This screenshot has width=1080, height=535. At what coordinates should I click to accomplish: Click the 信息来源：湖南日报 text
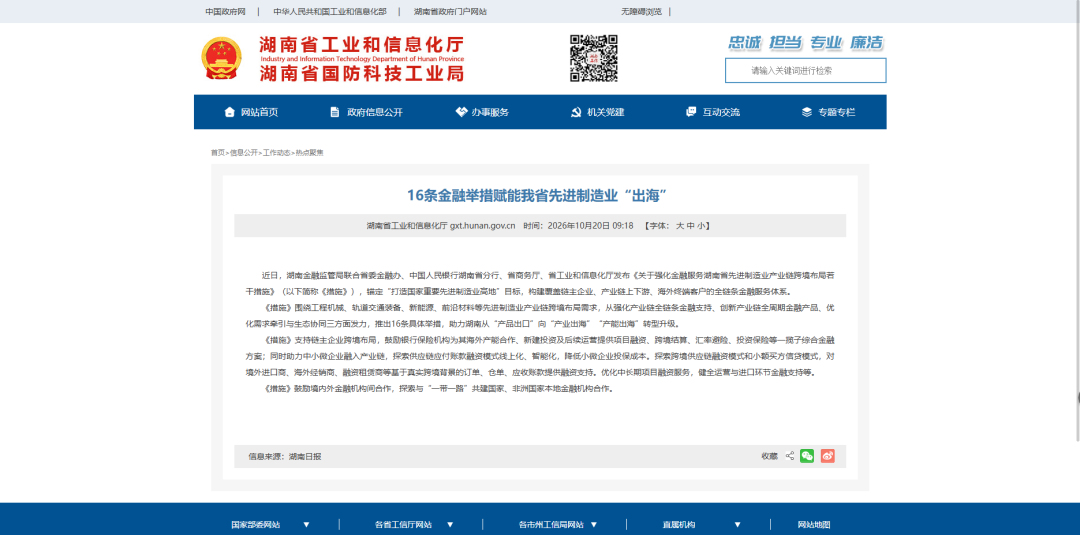pyautogui.click(x=284, y=457)
